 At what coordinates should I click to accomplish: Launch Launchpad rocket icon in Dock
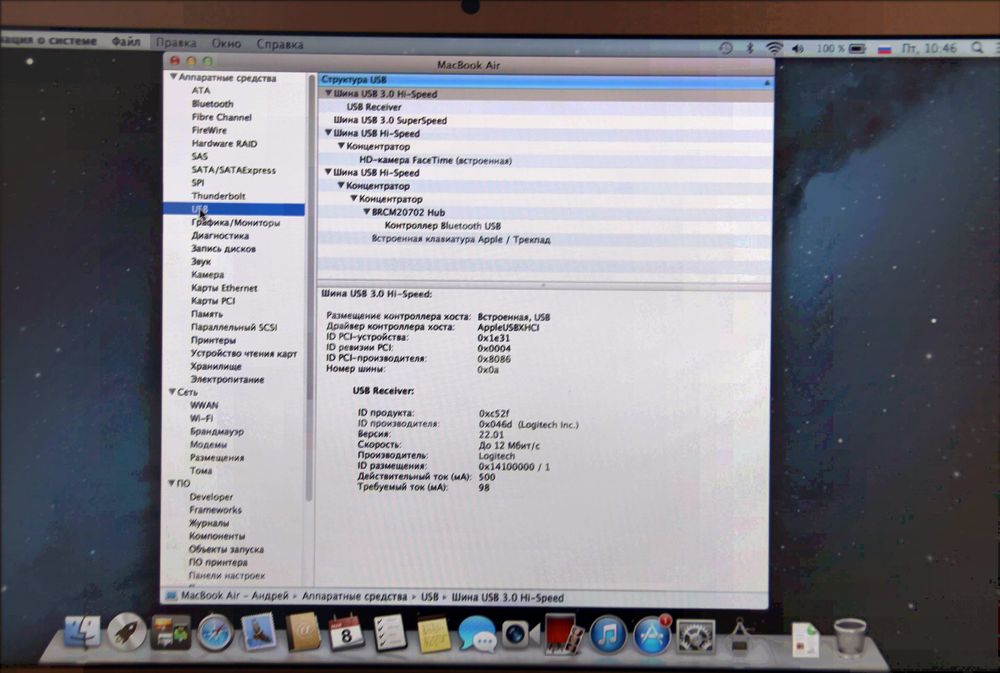click(x=126, y=633)
